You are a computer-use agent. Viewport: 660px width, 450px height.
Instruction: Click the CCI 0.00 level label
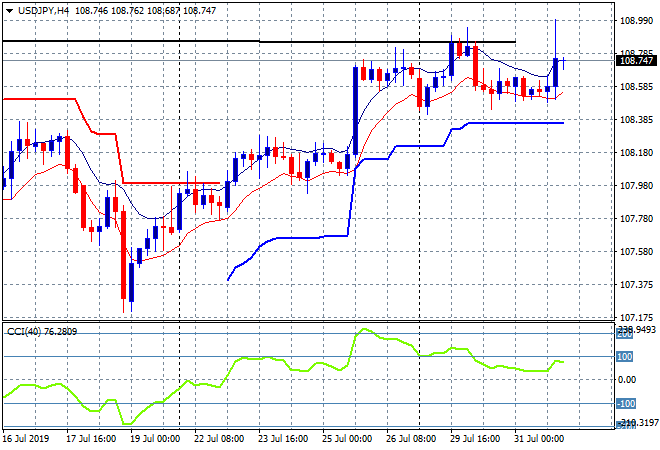click(627, 380)
